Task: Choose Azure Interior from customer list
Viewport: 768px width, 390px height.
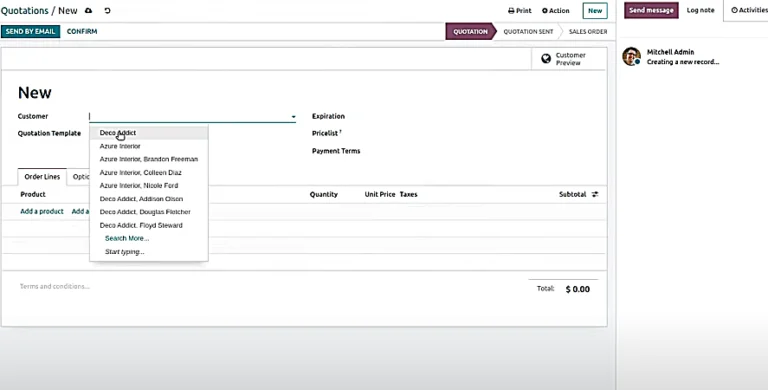Action: tap(149, 146)
